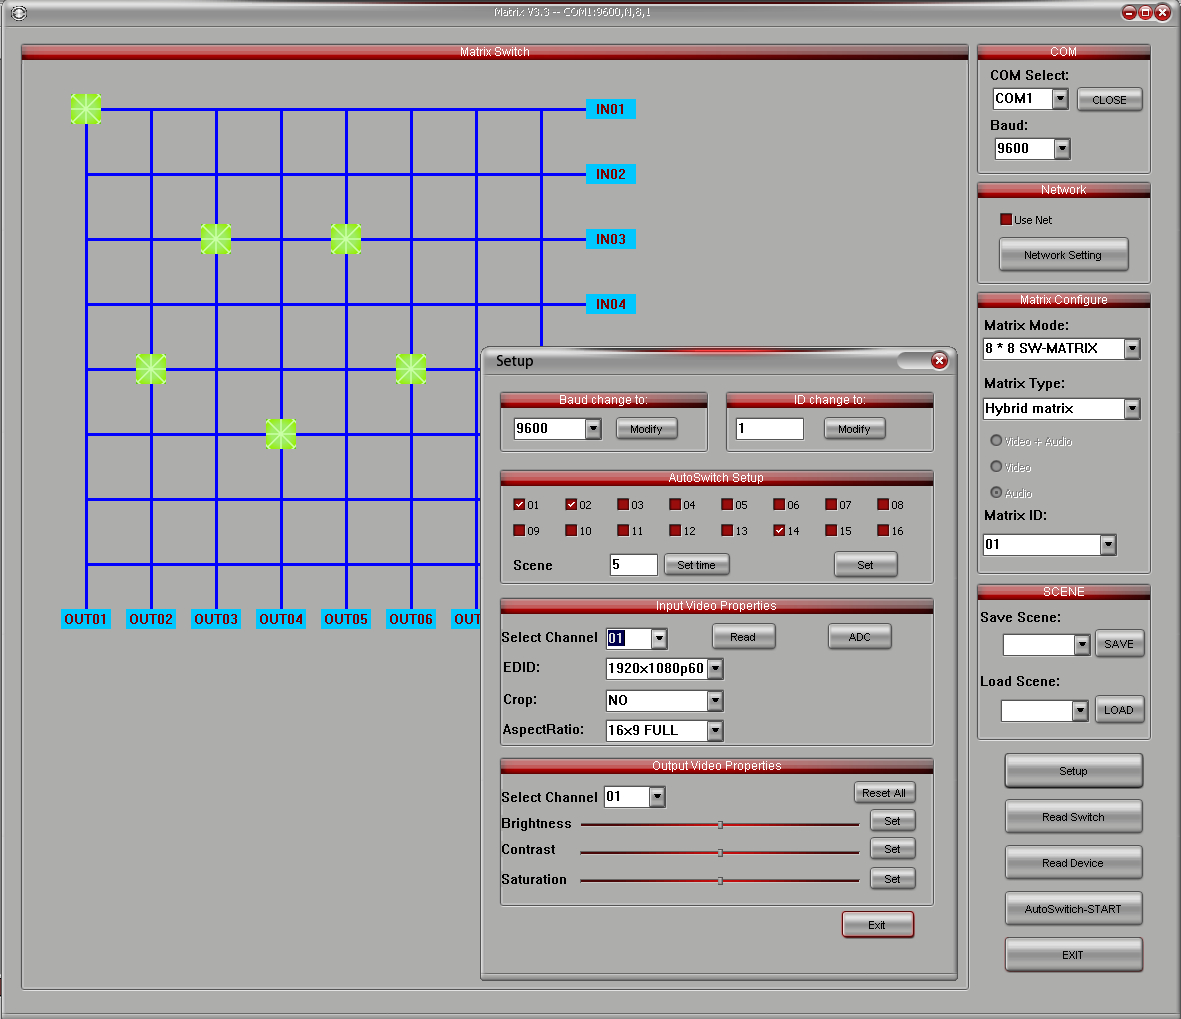Image resolution: width=1181 pixels, height=1019 pixels.
Task: Click the LOAD scene button
Action: [1119, 709]
